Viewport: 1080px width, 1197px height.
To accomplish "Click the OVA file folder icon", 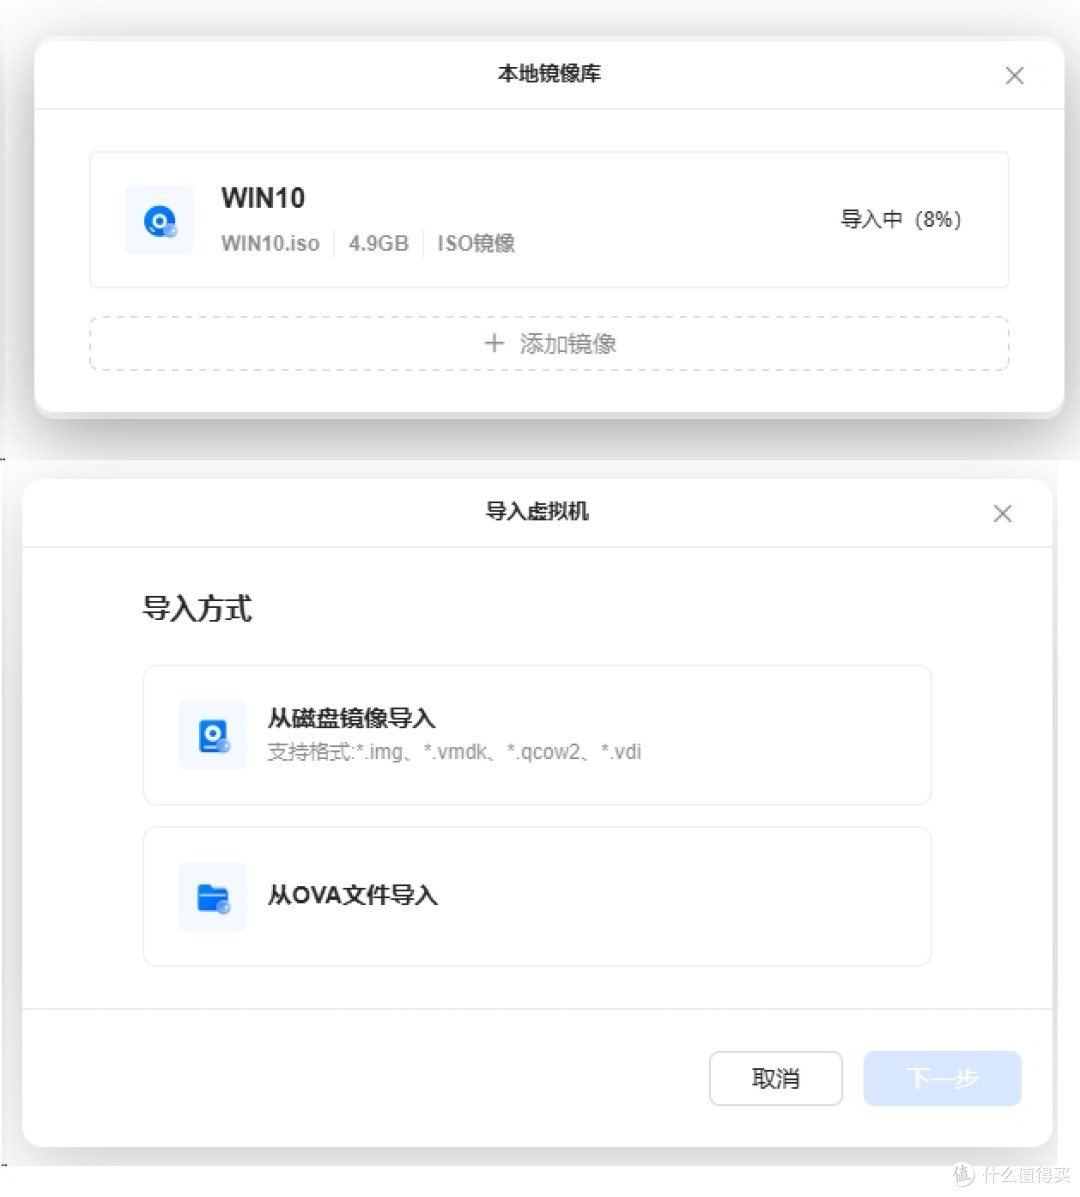I will click(213, 897).
